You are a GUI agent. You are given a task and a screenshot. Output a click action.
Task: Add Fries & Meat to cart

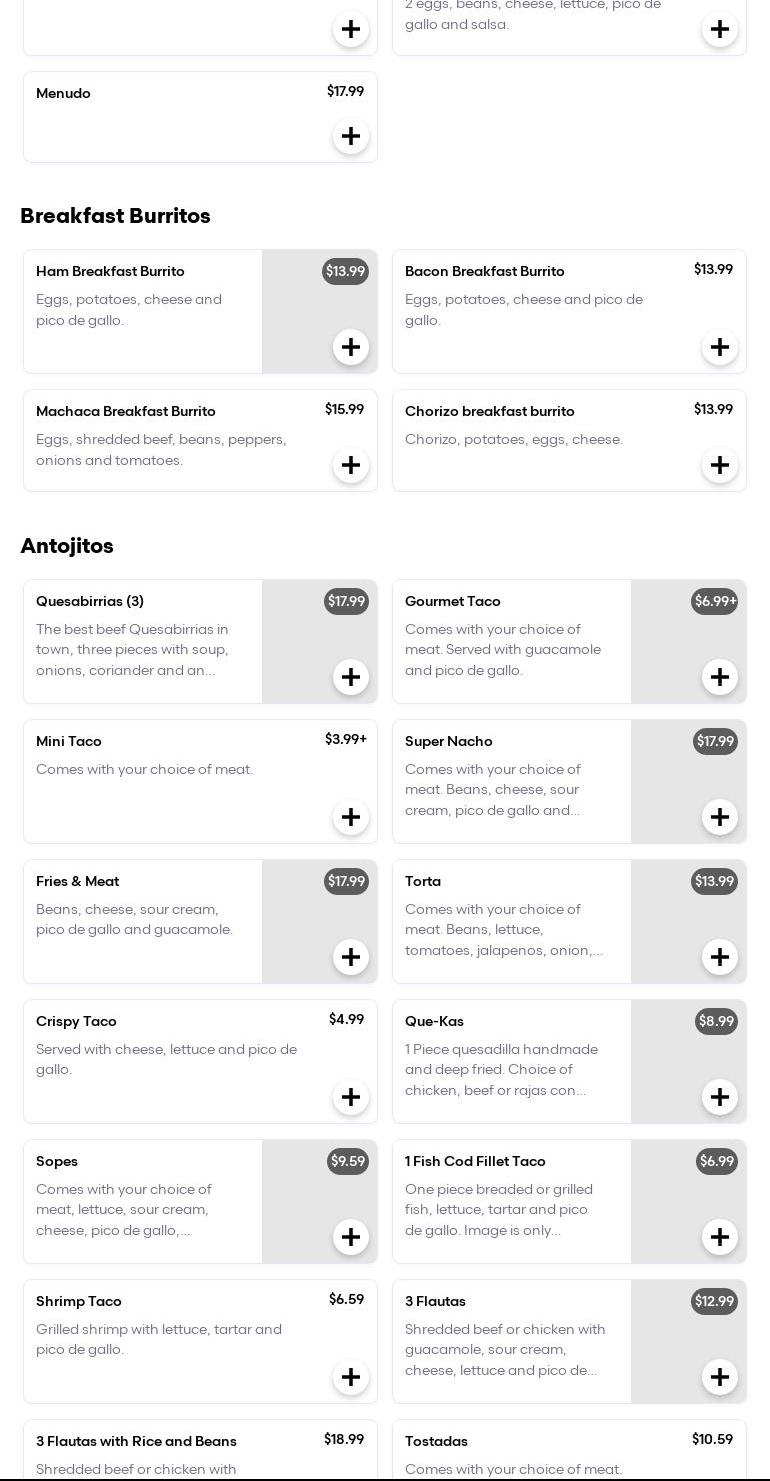click(x=351, y=957)
